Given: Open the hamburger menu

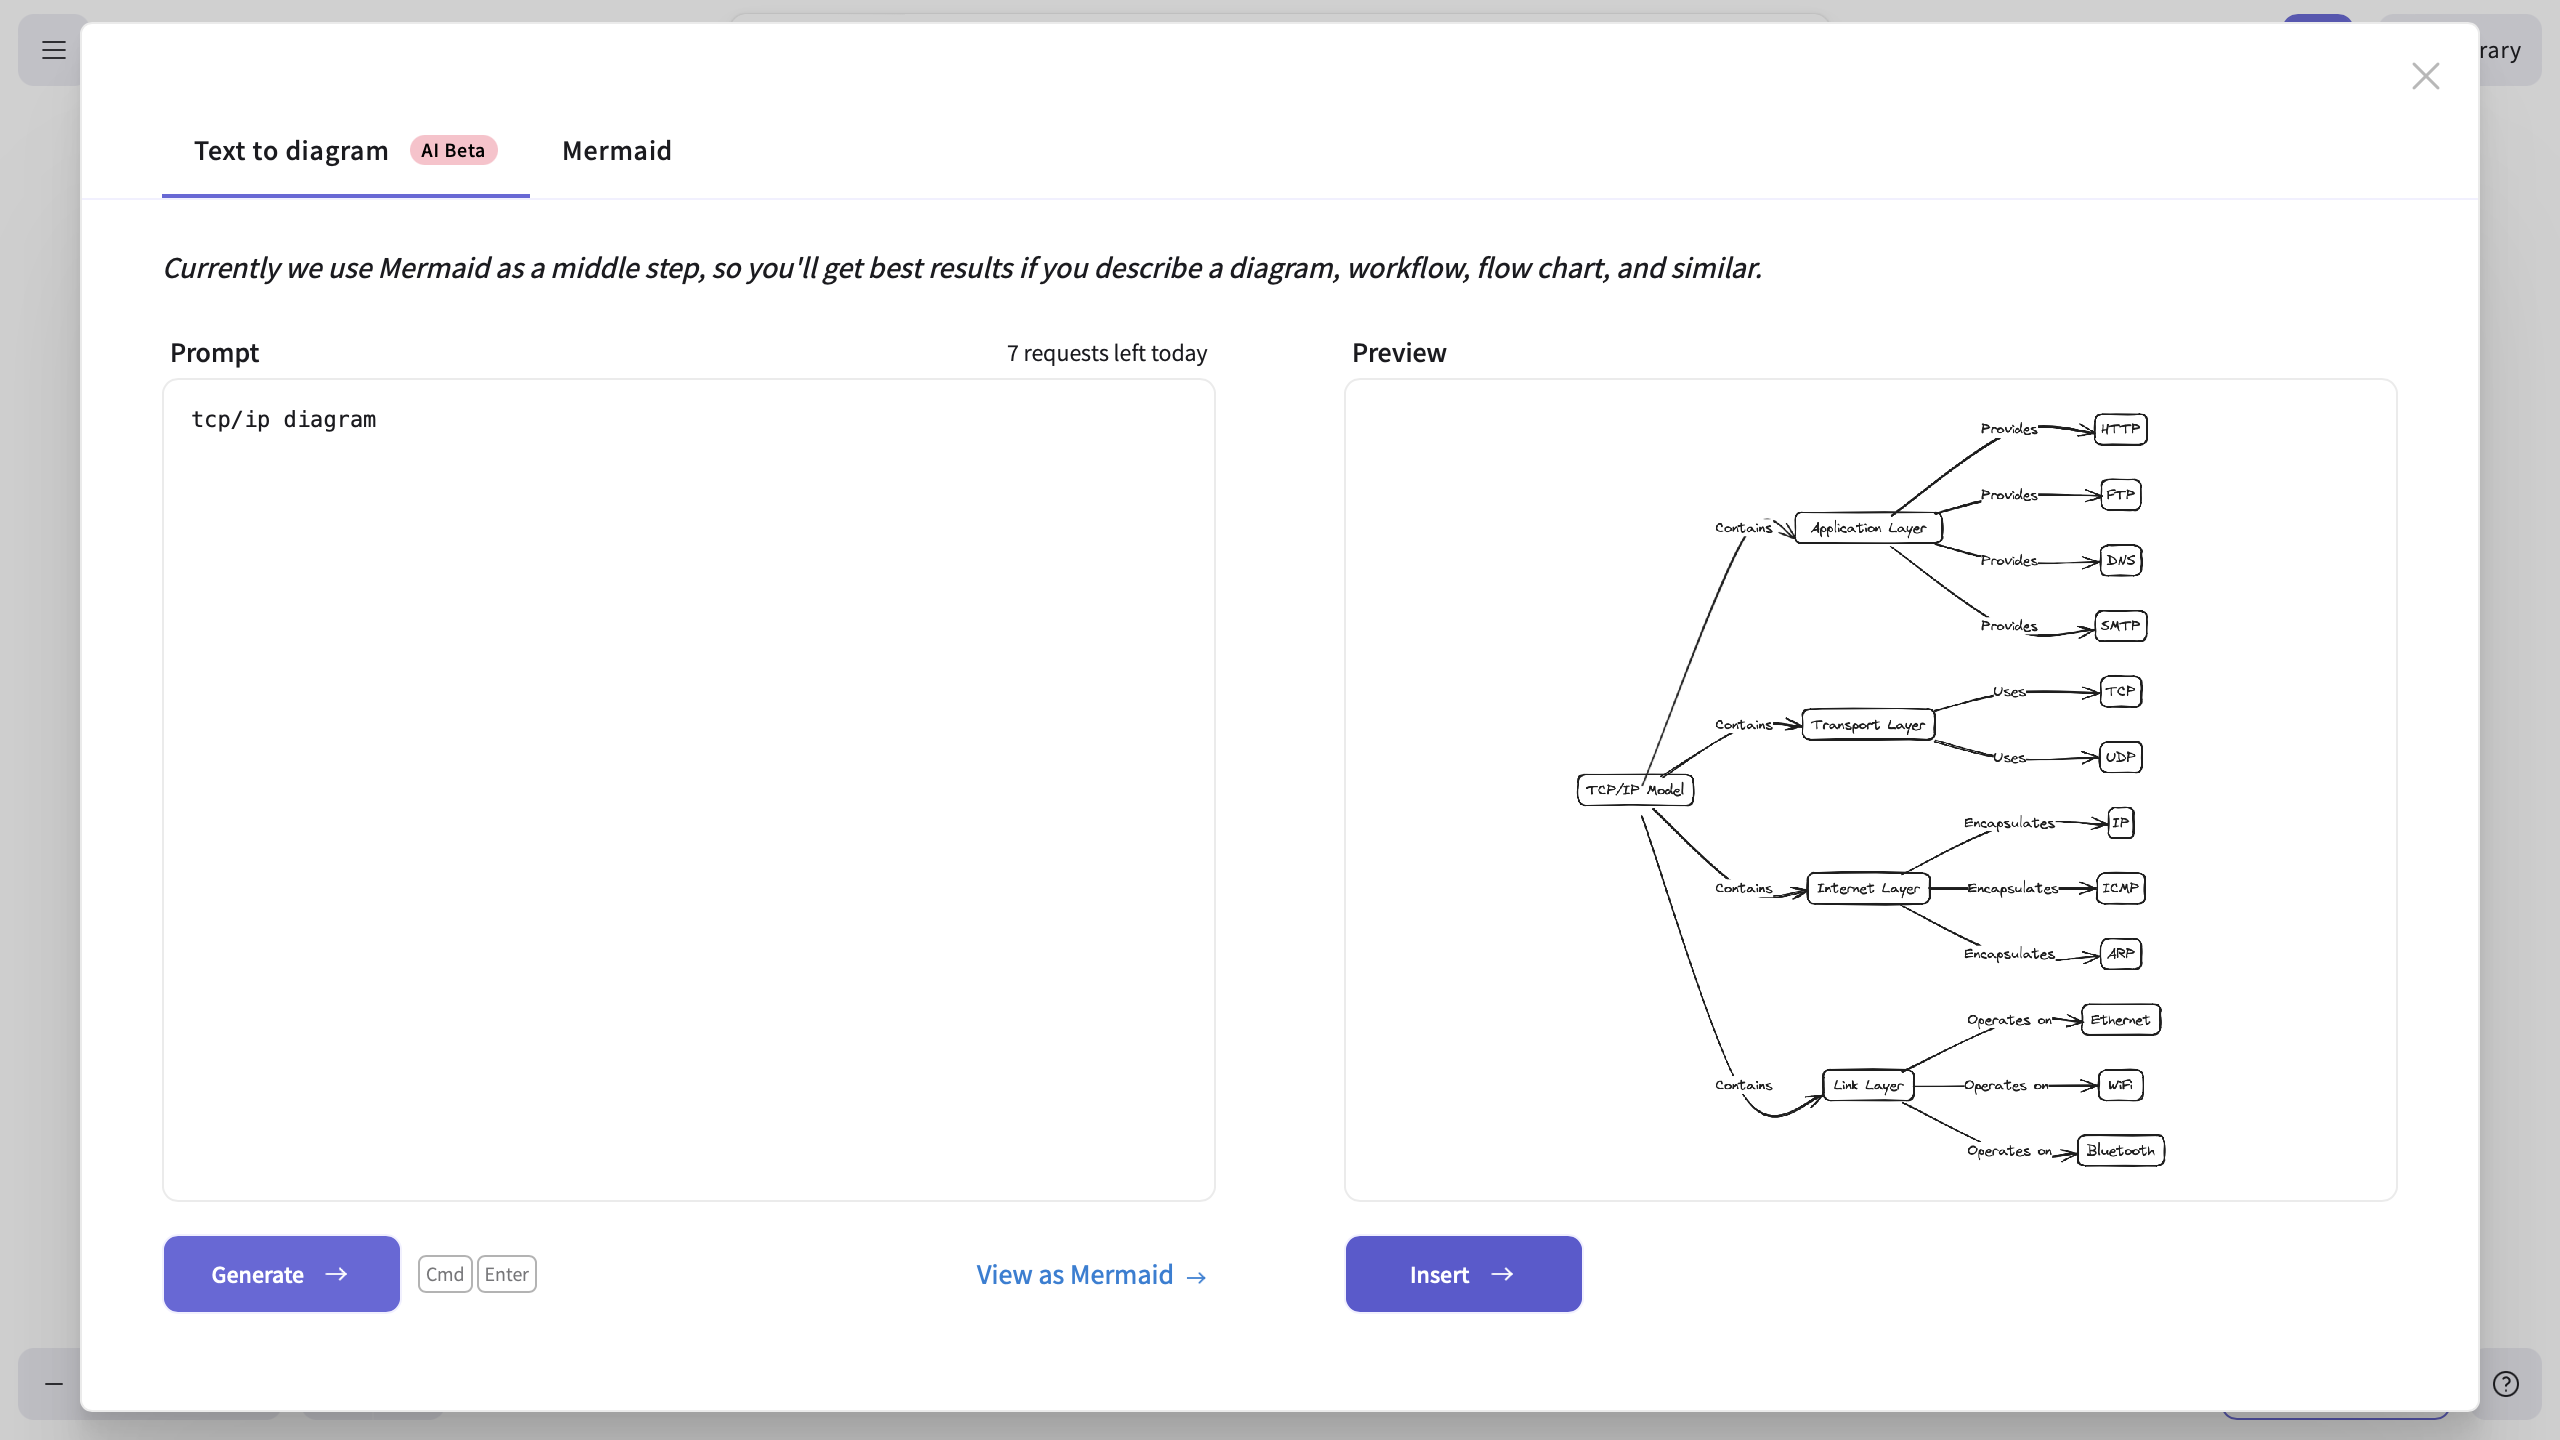Looking at the screenshot, I should (53, 49).
